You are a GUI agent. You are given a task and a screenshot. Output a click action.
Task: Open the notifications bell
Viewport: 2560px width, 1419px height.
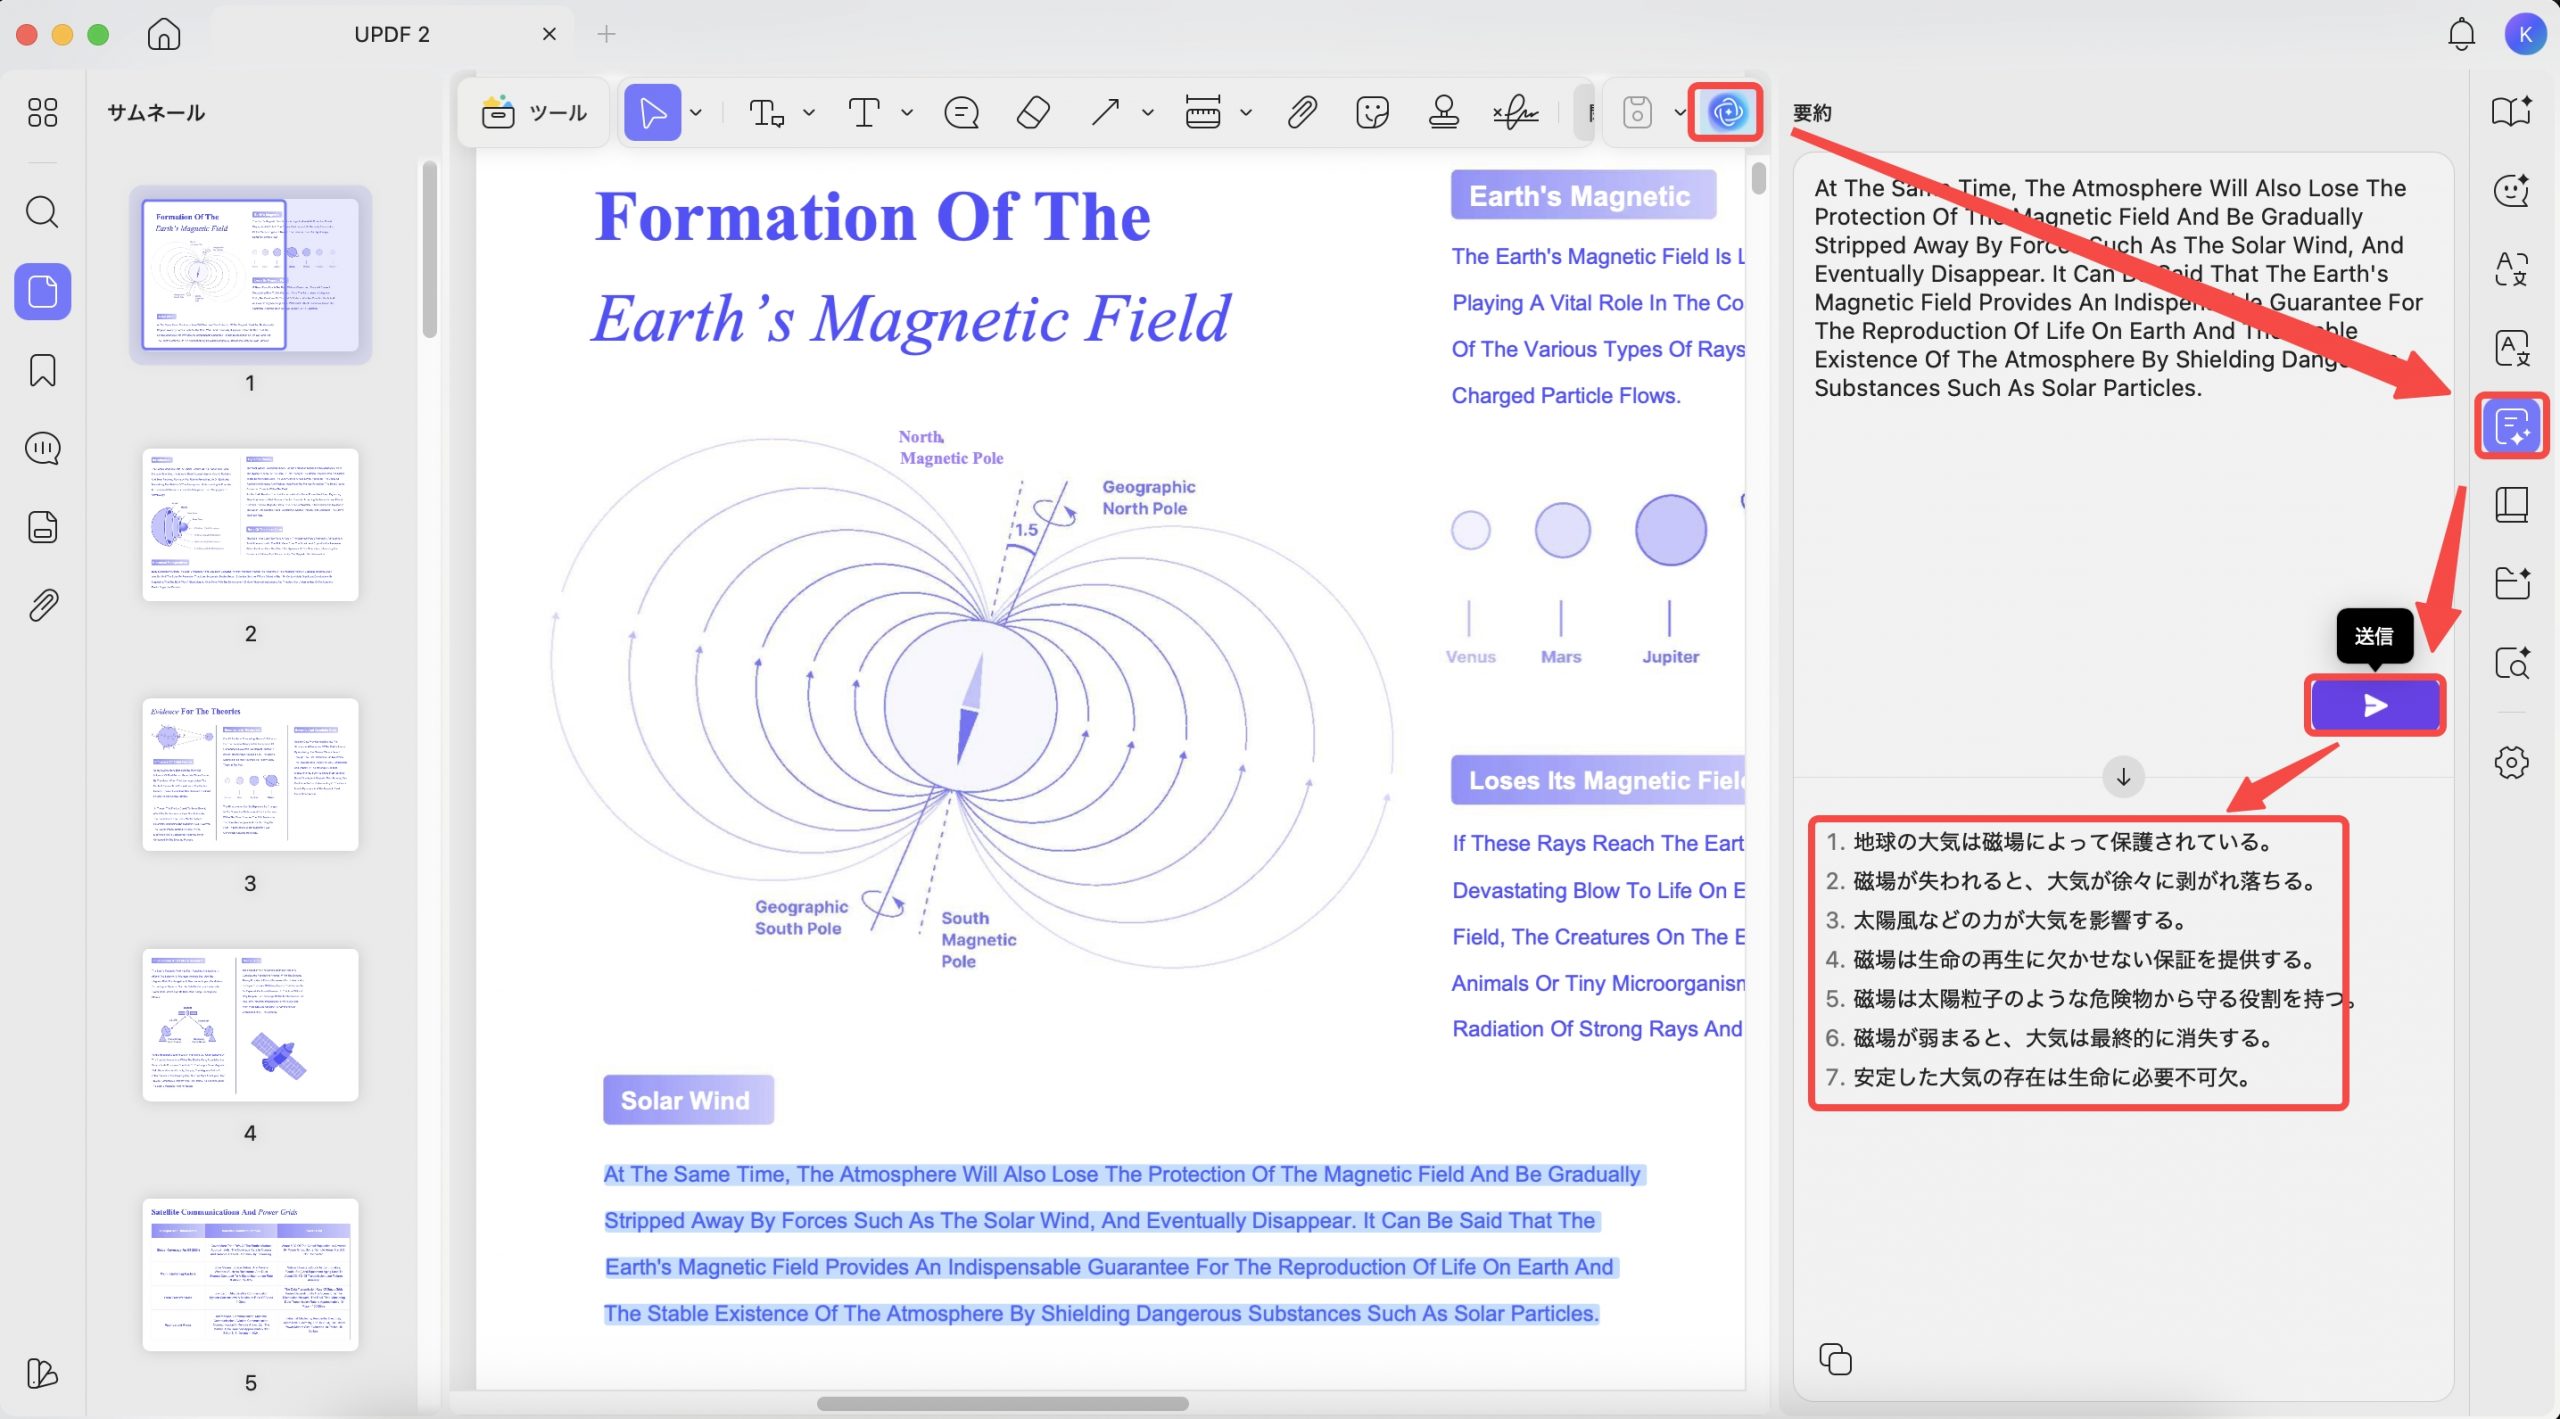click(x=2461, y=34)
